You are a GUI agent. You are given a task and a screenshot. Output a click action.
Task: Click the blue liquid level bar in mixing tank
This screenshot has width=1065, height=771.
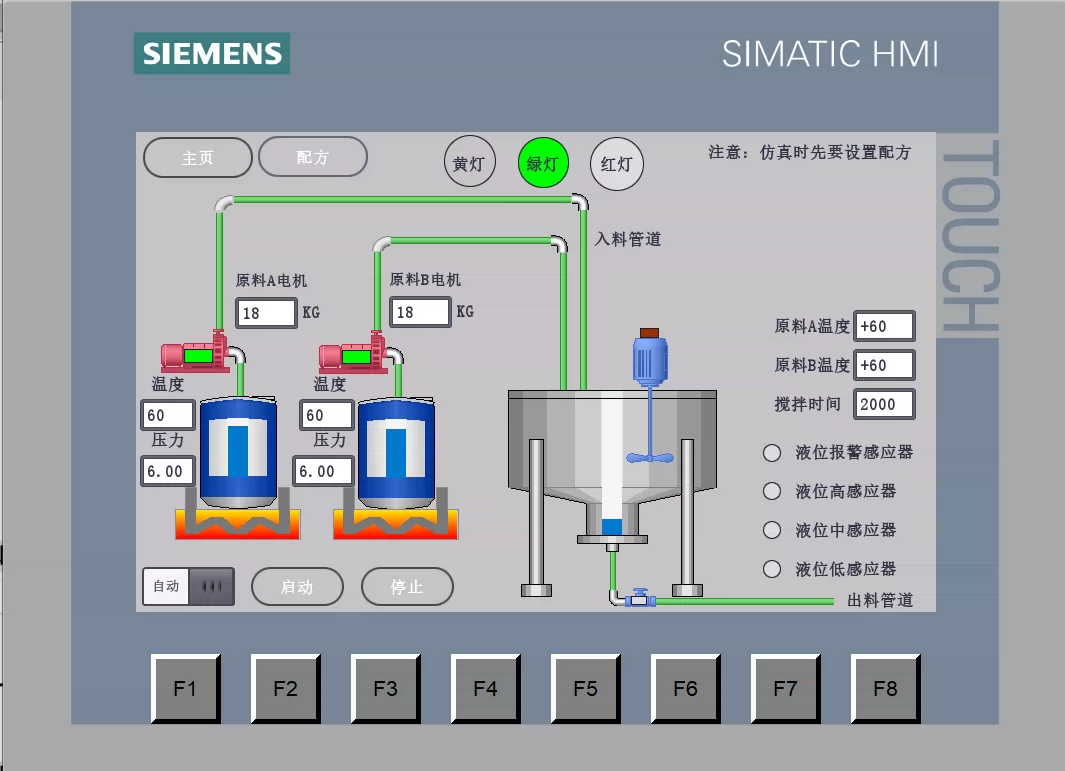(612, 526)
